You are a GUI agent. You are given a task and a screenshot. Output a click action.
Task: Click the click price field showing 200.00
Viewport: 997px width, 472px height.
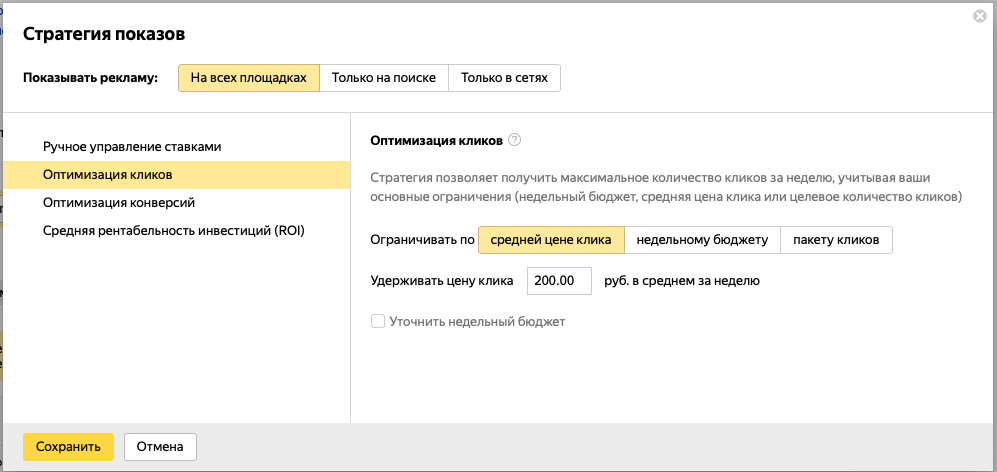558,281
